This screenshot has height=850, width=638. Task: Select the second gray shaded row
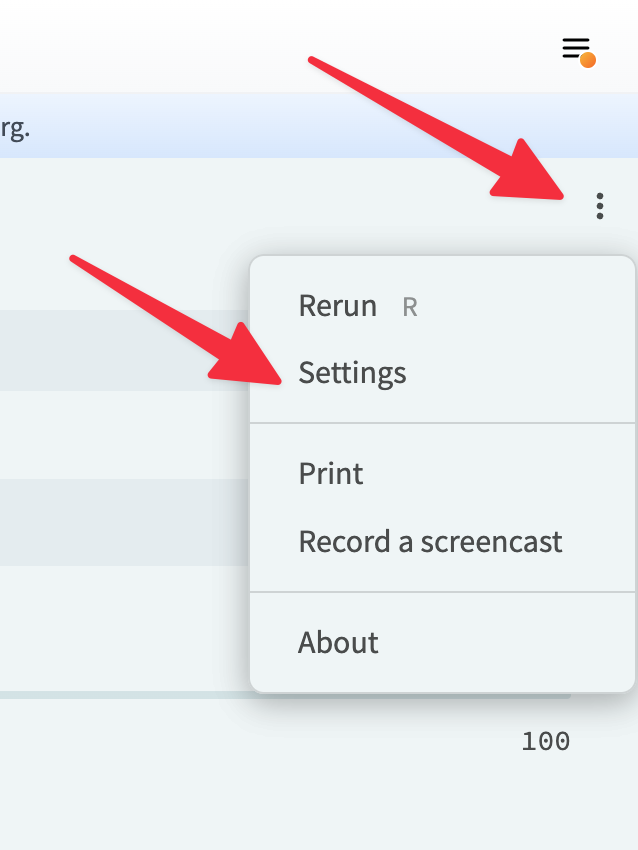(x=120, y=522)
